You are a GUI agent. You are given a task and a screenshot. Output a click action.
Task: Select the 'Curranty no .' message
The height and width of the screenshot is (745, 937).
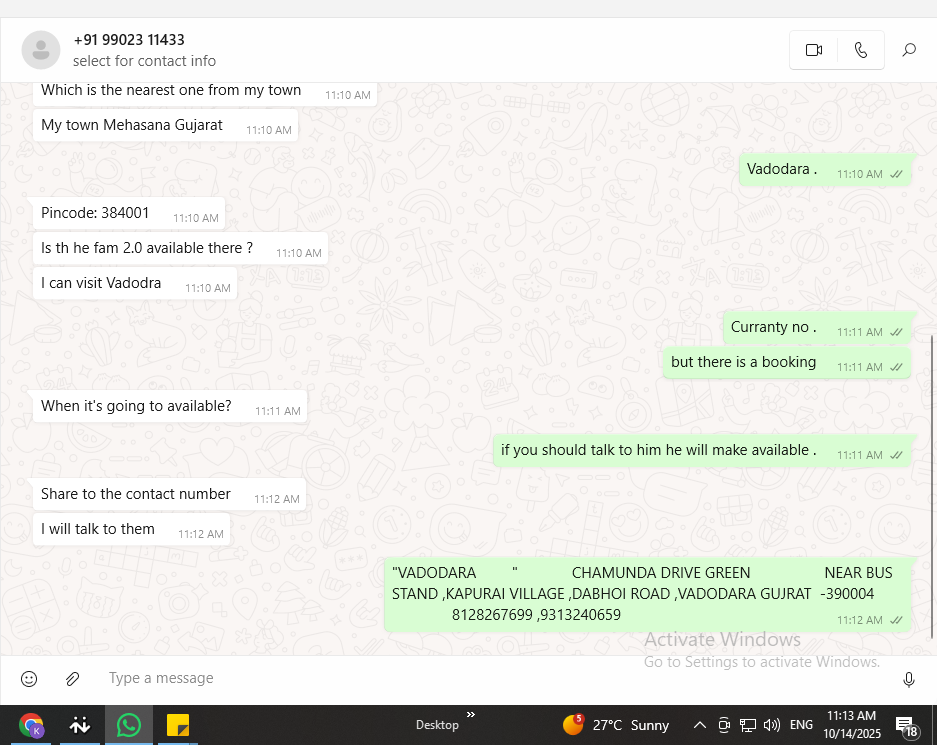pos(817,327)
